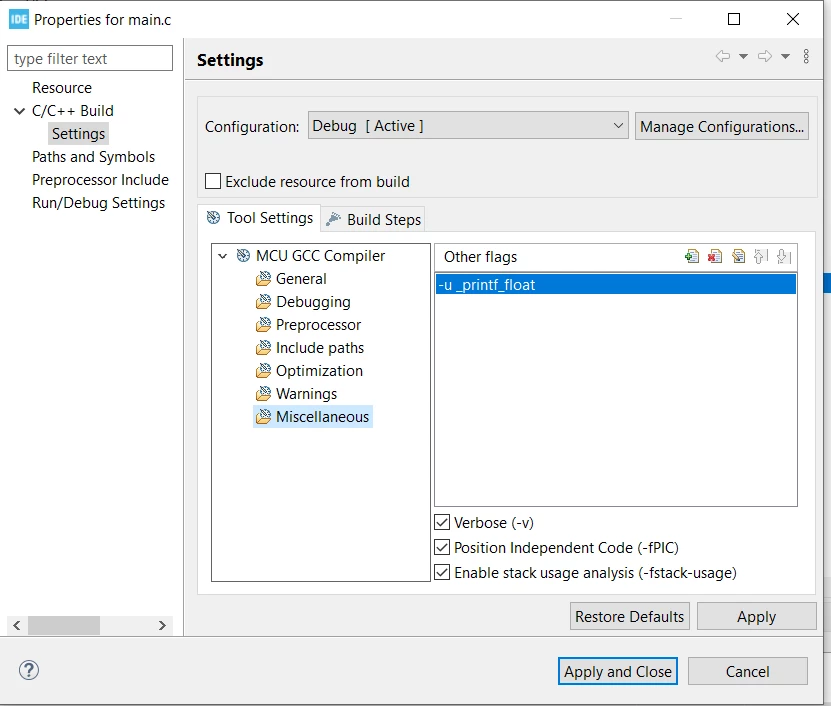Screen dimensions: 831x706
Task: Click Restore Defaults button
Action: [630, 616]
